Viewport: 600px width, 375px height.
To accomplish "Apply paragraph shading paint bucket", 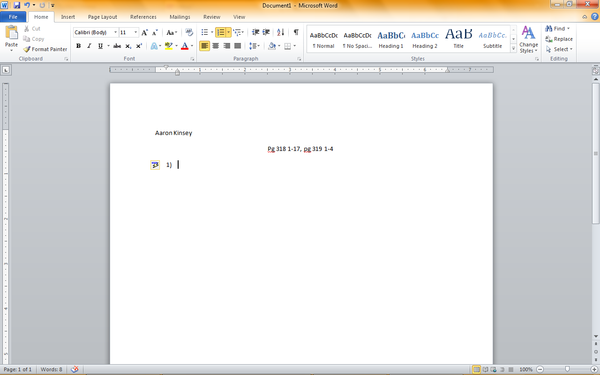I will pyautogui.click(x=272, y=46).
